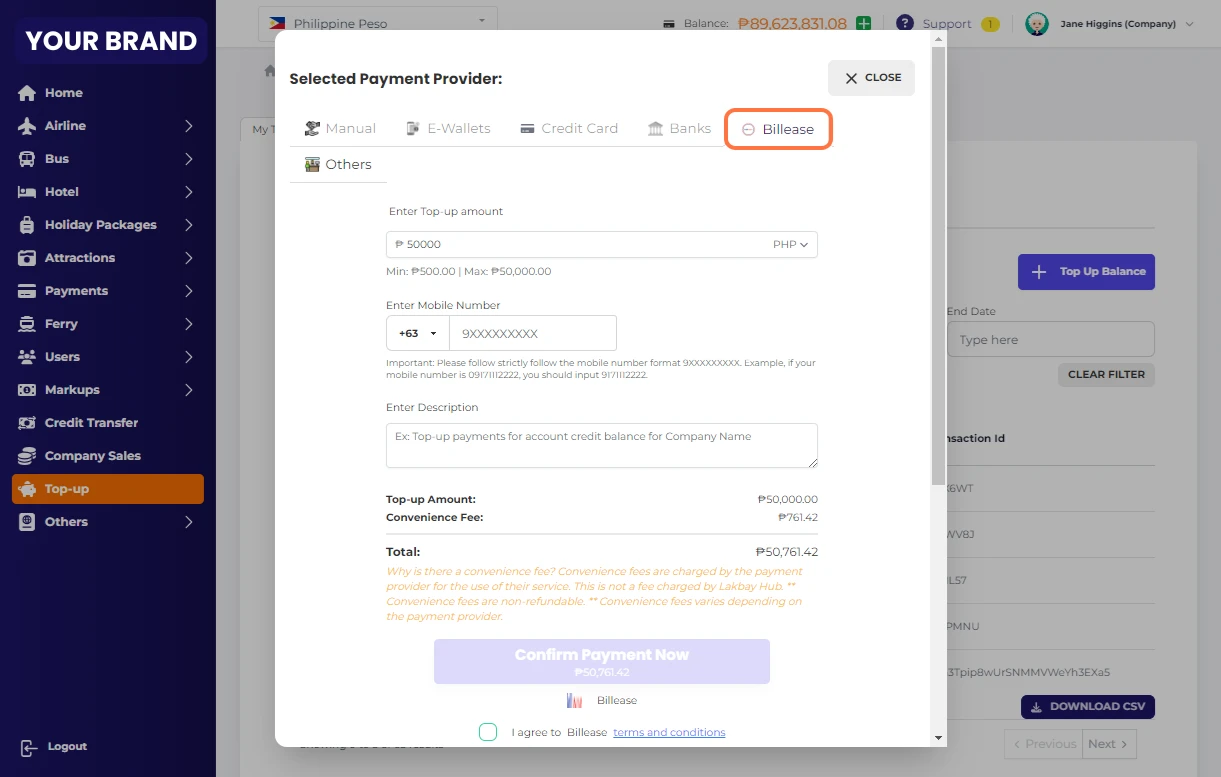The height and width of the screenshot is (777, 1221).
Task: Select the Credit Card payment tab
Action: tap(569, 128)
